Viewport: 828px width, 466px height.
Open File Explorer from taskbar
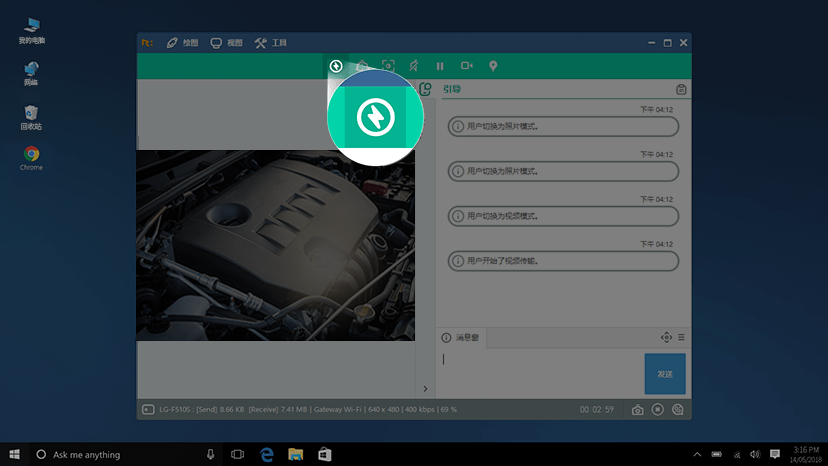pyautogui.click(x=296, y=454)
